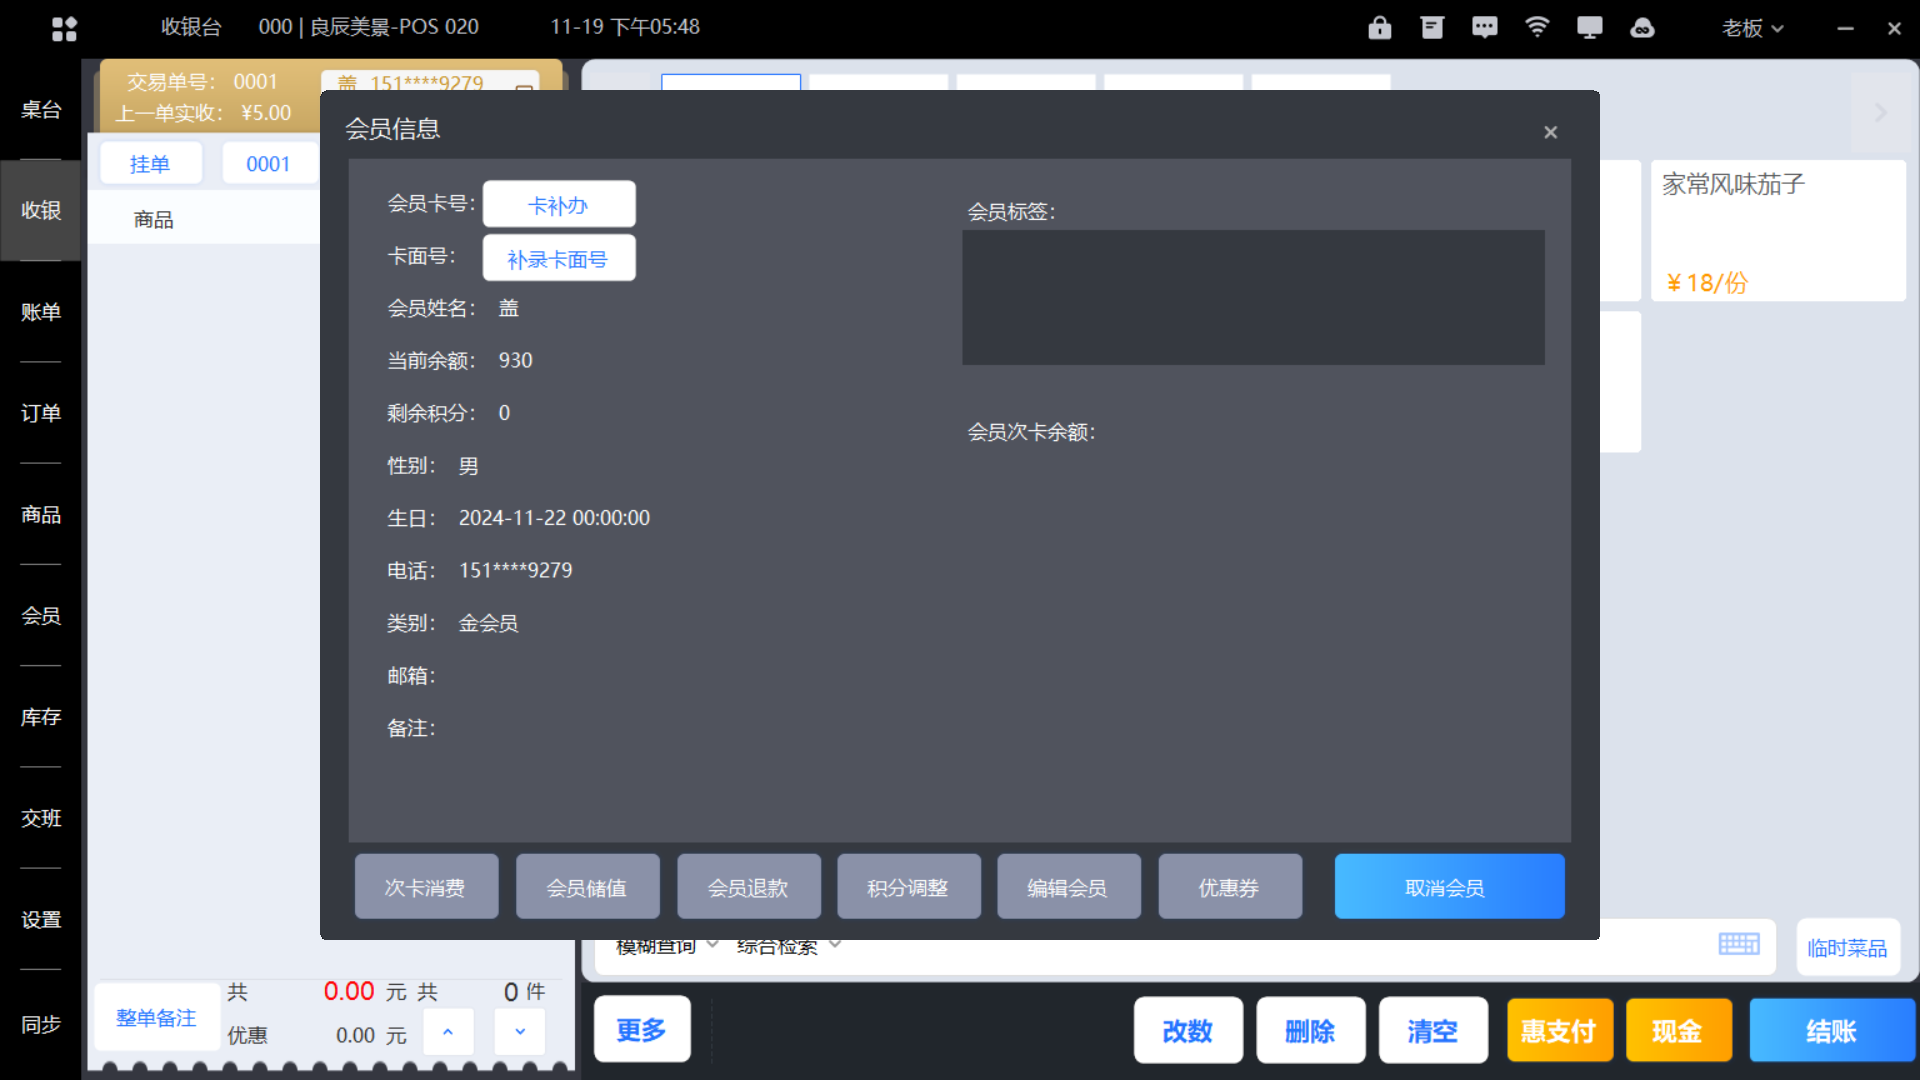This screenshot has width=1920, height=1080.
Task: Click the customer display monitor icon
Action: [x=1589, y=27]
